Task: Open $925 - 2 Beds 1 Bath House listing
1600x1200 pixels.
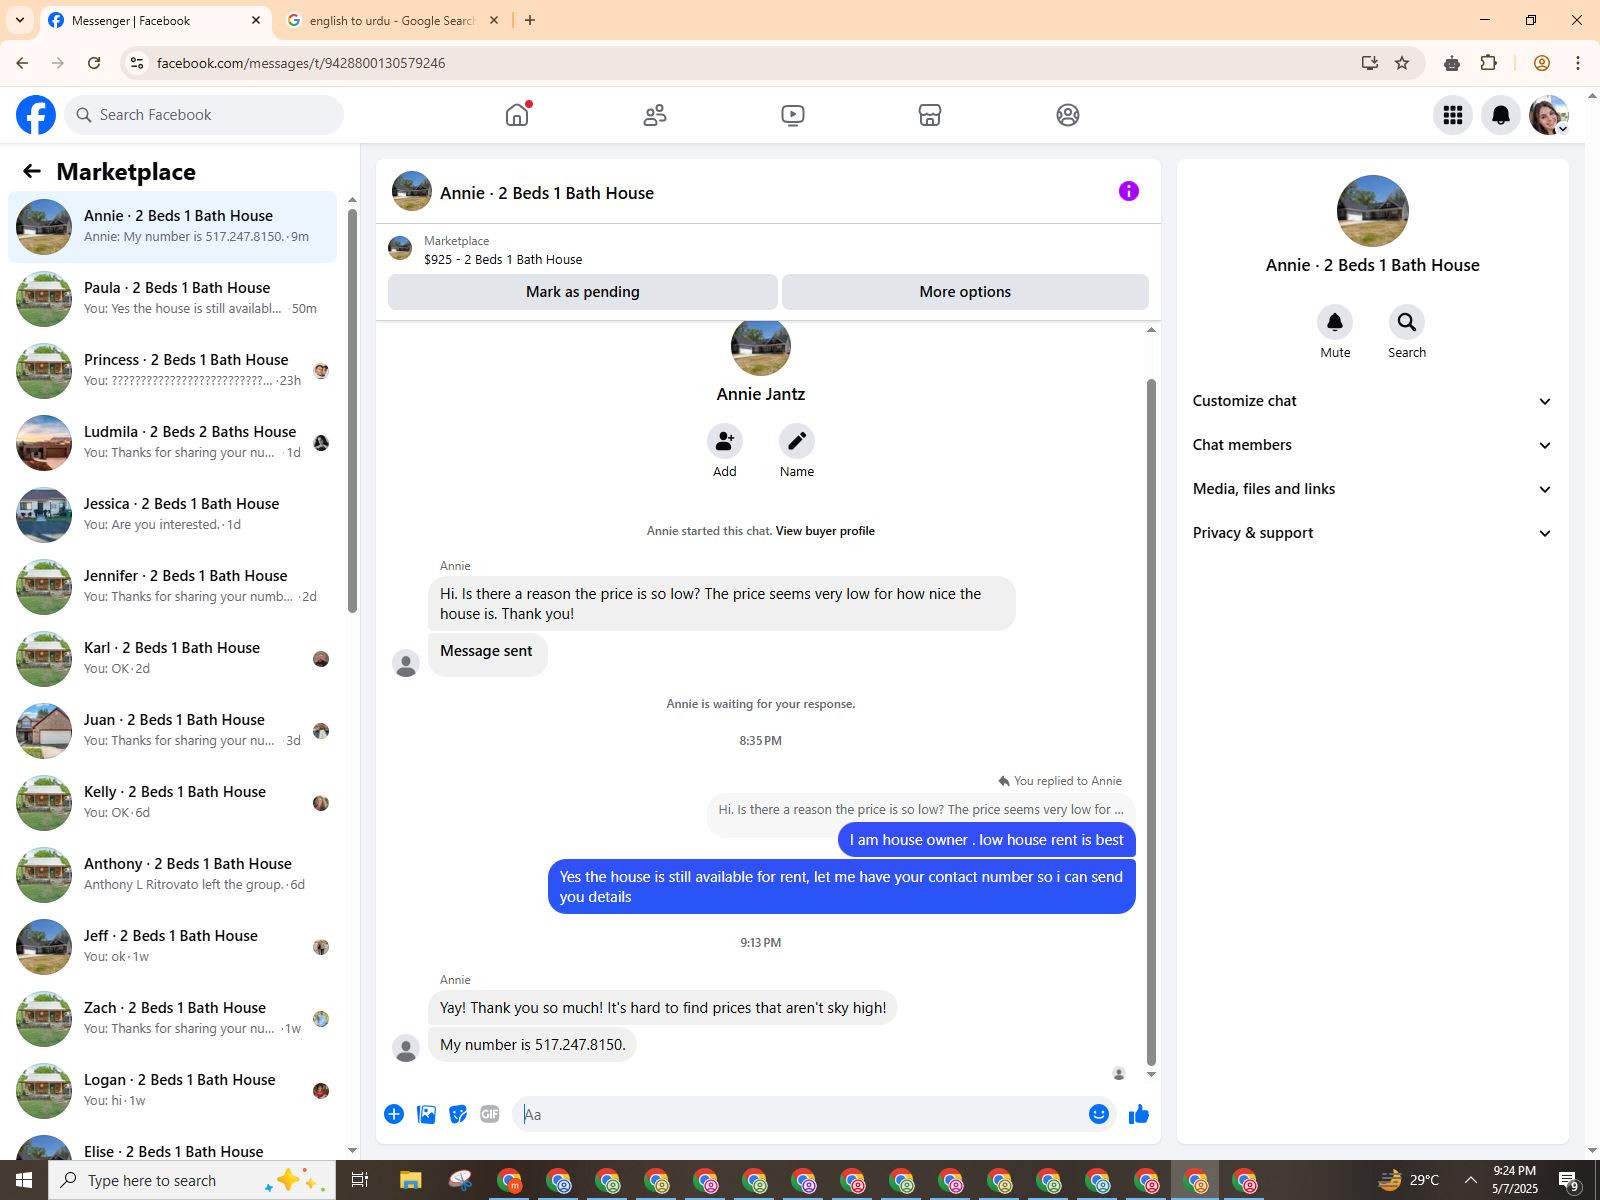Action: (x=503, y=259)
